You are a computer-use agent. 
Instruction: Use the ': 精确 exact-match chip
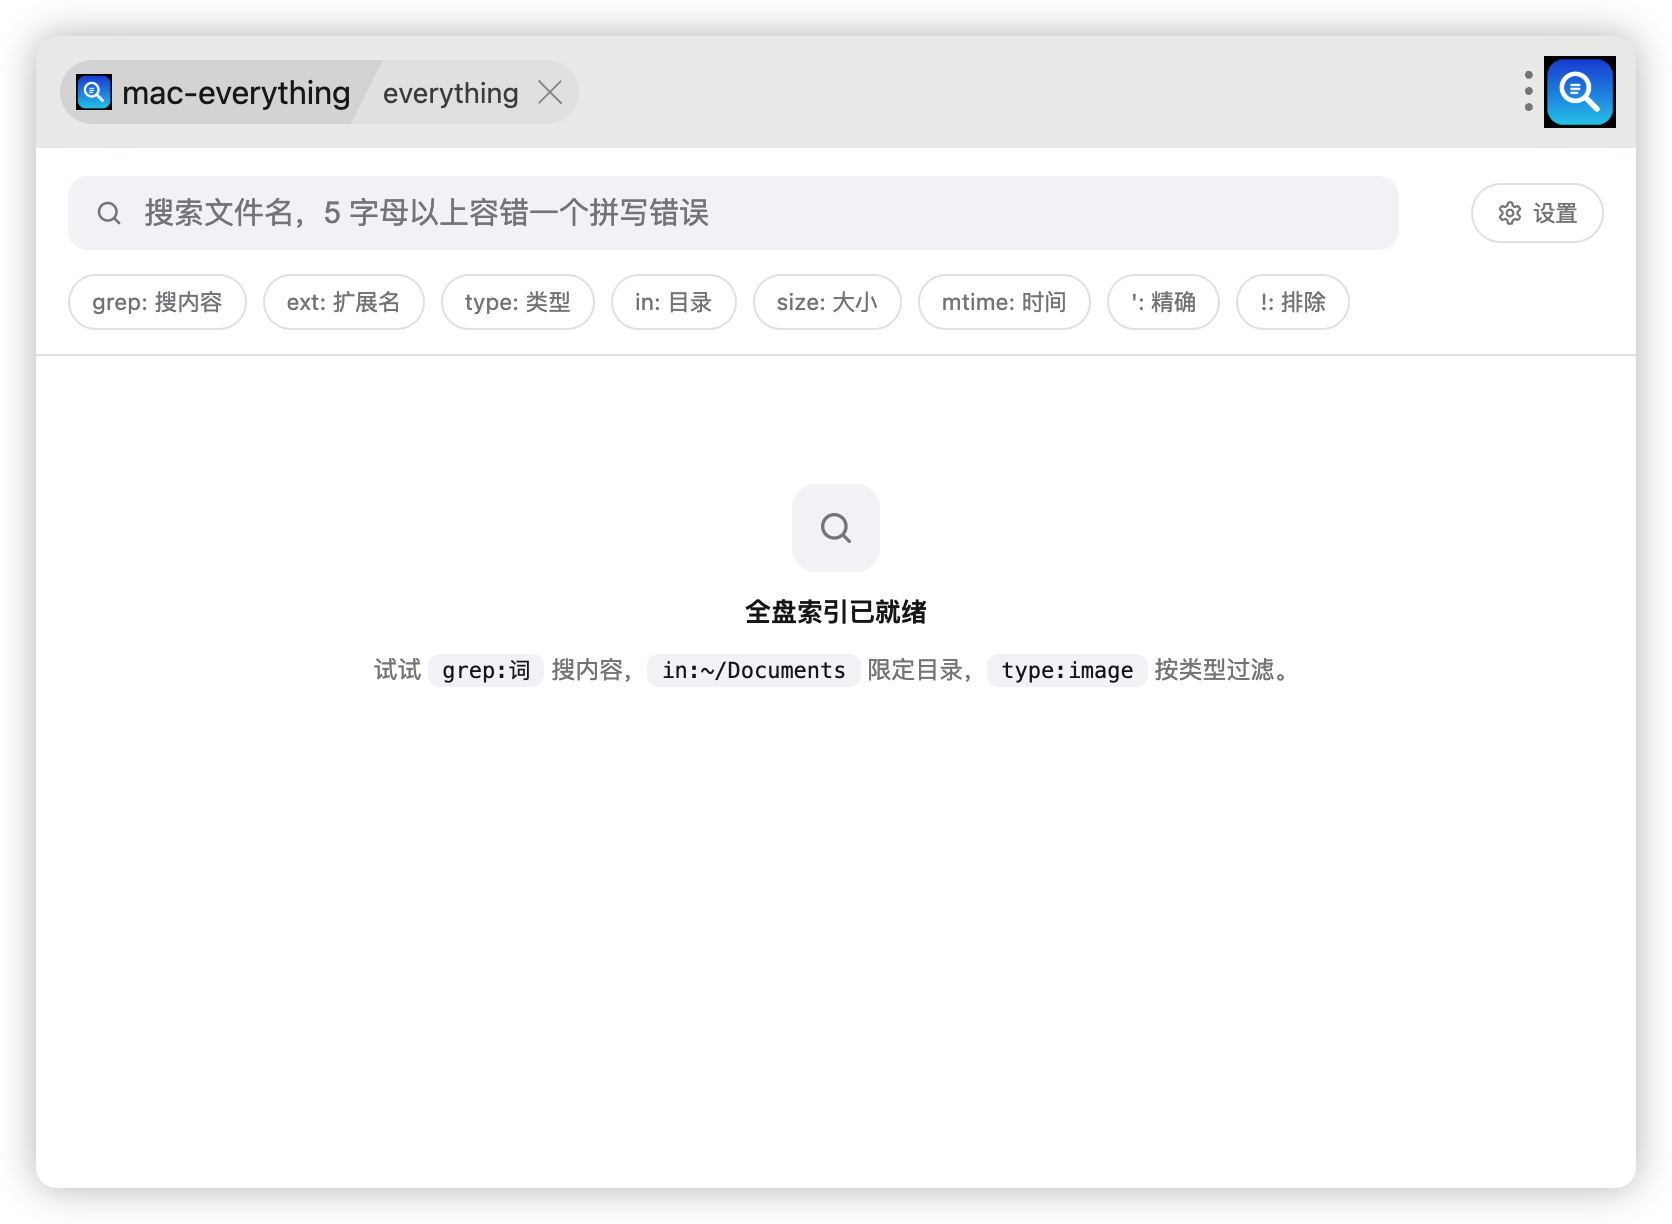pos(1163,302)
